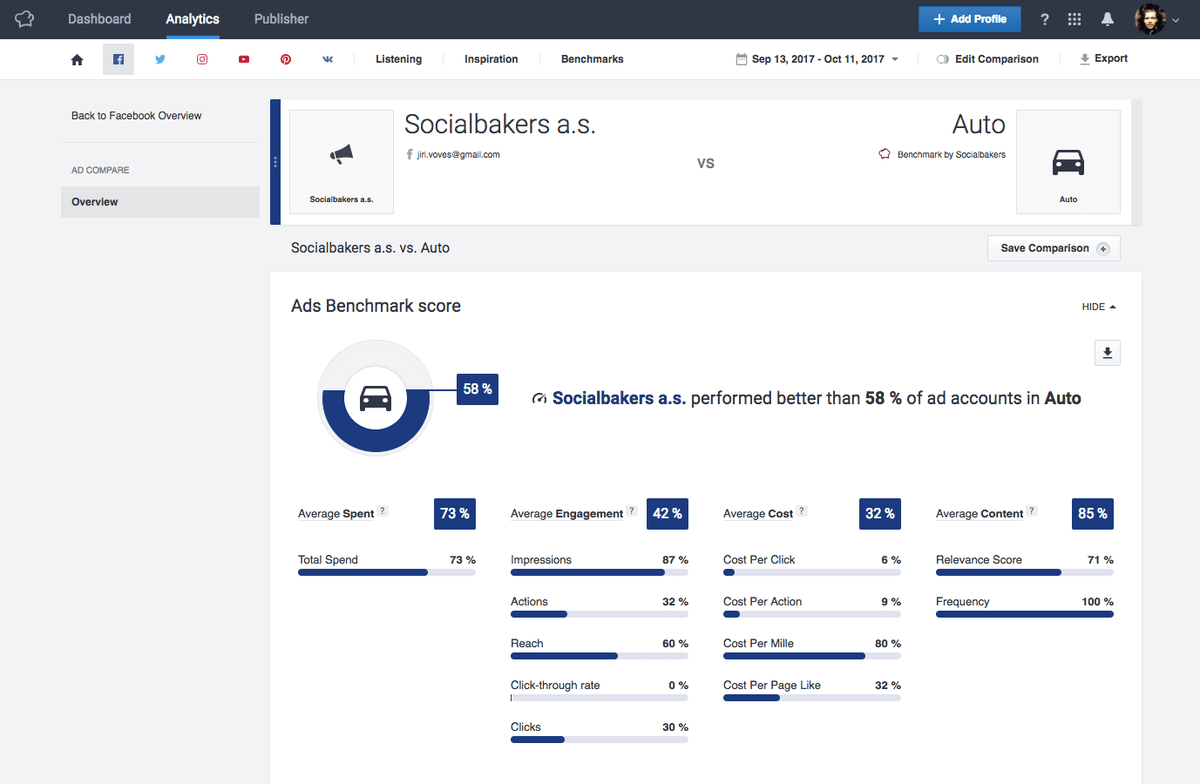The height and width of the screenshot is (784, 1200).
Task: Toggle the Edit Comparison switch
Action: point(942,60)
